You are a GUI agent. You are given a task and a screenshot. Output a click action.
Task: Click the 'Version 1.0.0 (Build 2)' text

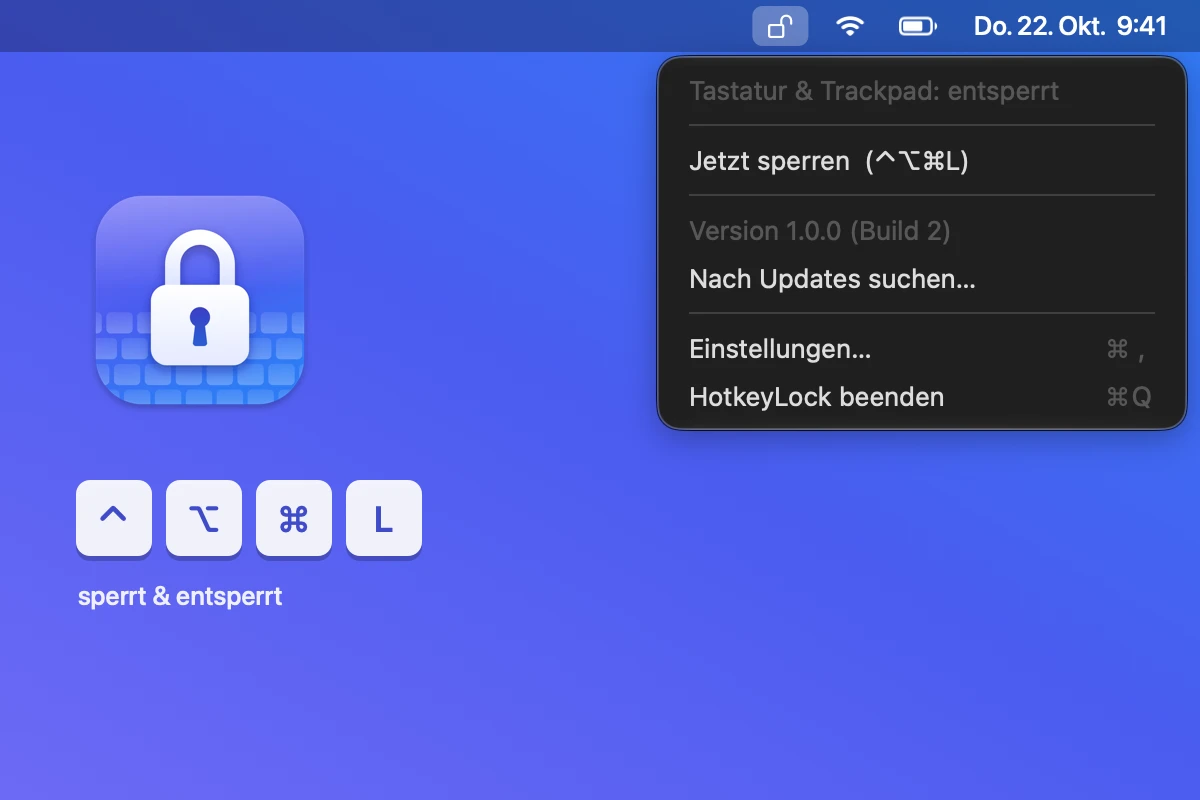pyautogui.click(x=820, y=231)
